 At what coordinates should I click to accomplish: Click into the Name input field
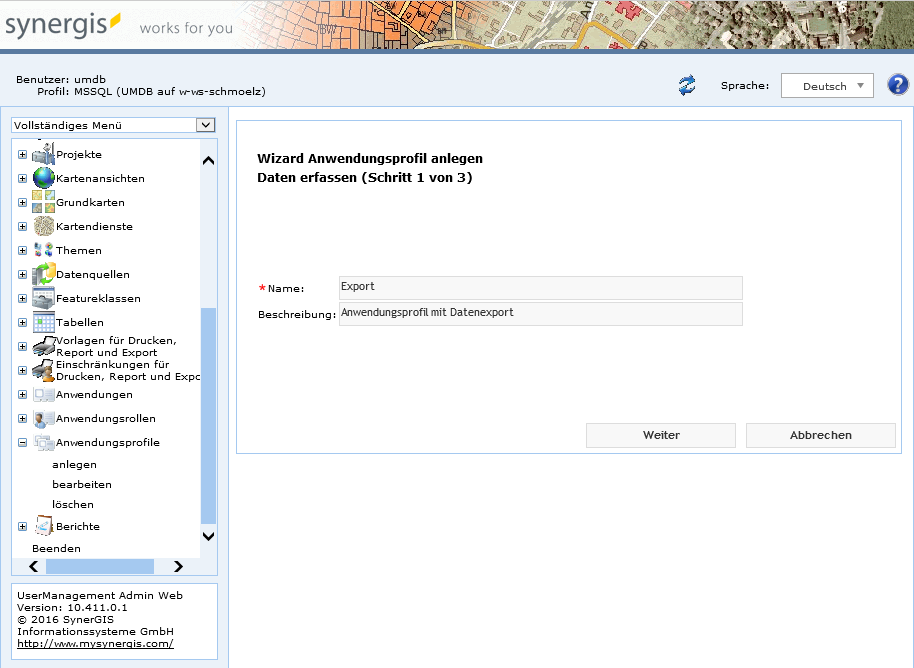[540, 287]
